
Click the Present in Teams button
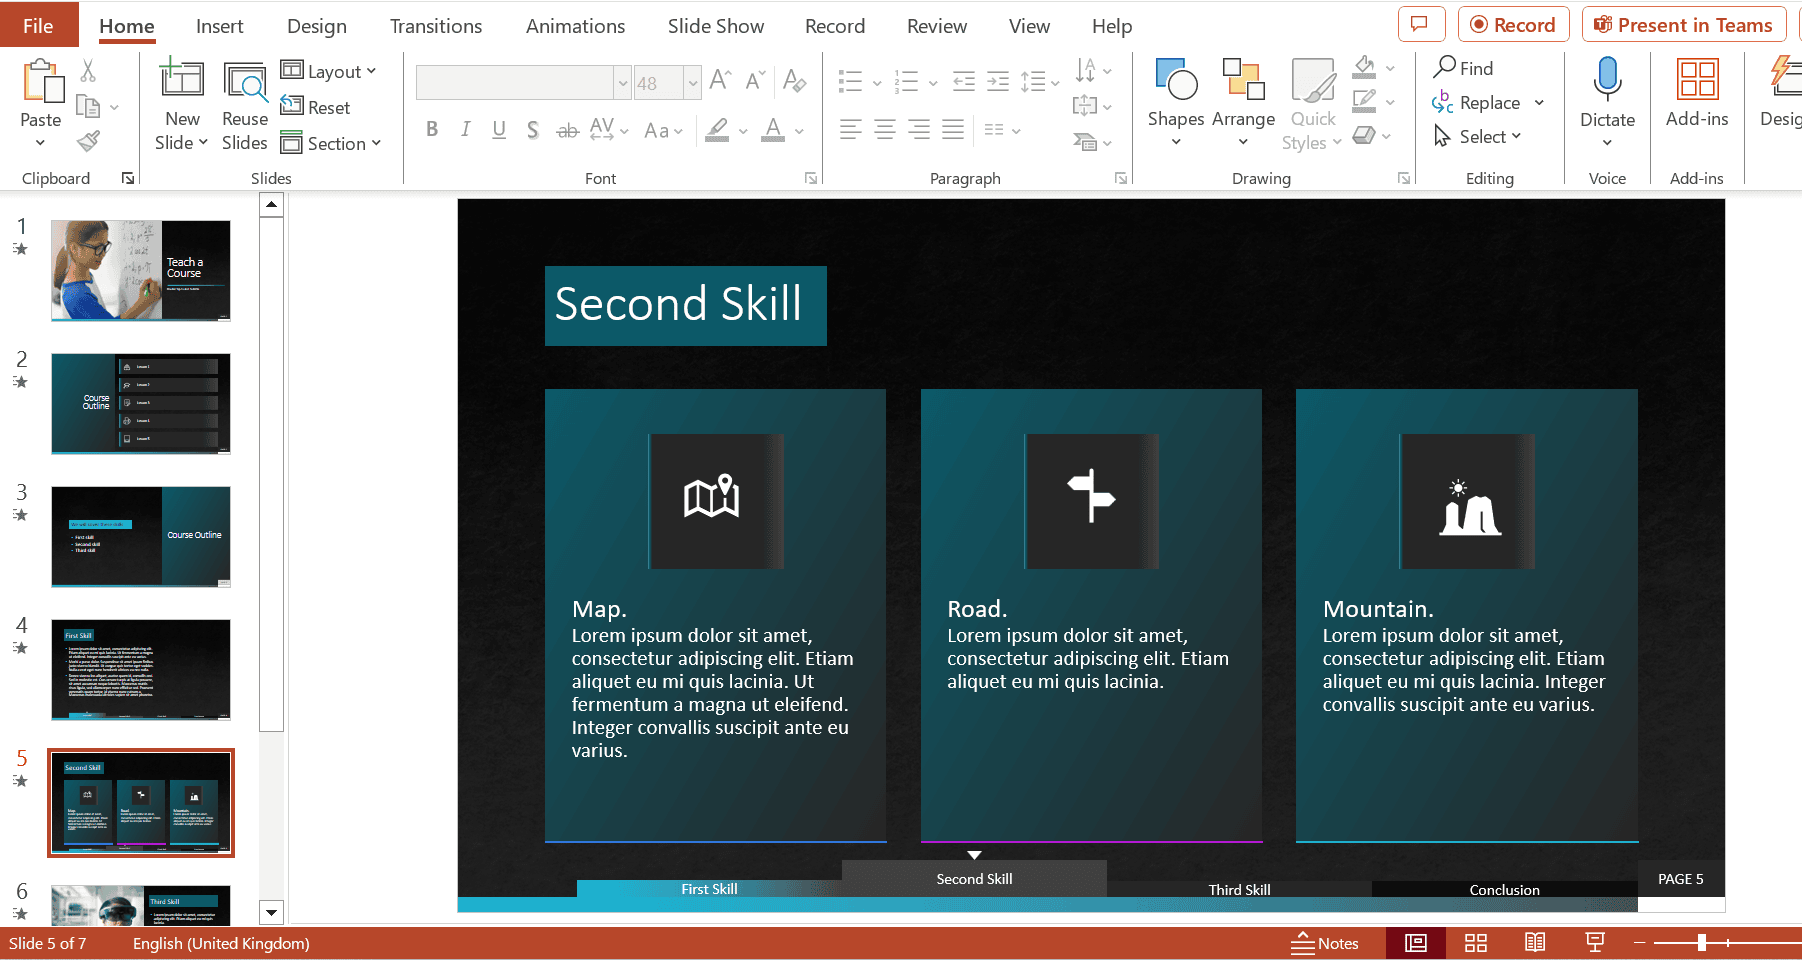point(1684,24)
